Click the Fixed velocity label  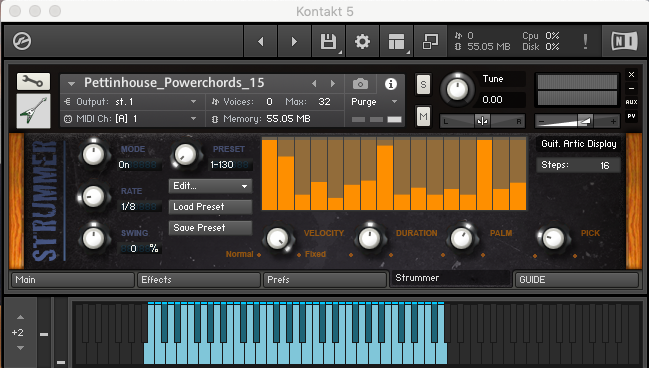315,254
